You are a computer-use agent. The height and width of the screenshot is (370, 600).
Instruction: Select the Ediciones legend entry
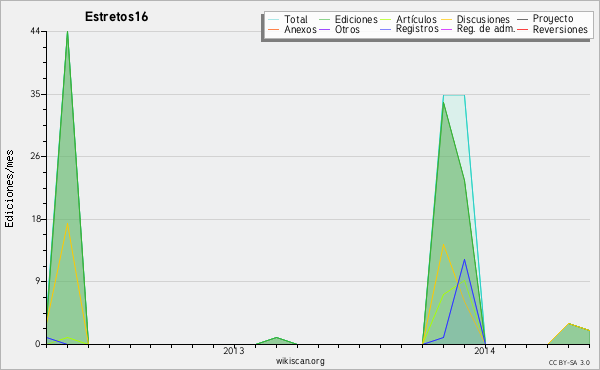(x=356, y=19)
